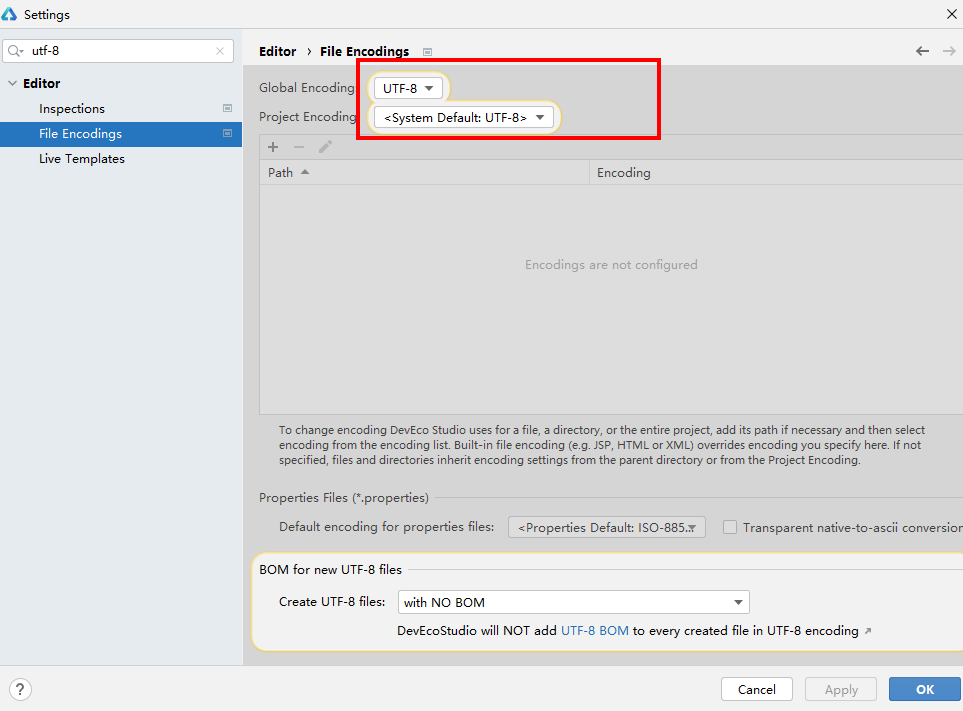Click the search magnifier icon
This screenshot has width=963, height=711.
coord(15,51)
